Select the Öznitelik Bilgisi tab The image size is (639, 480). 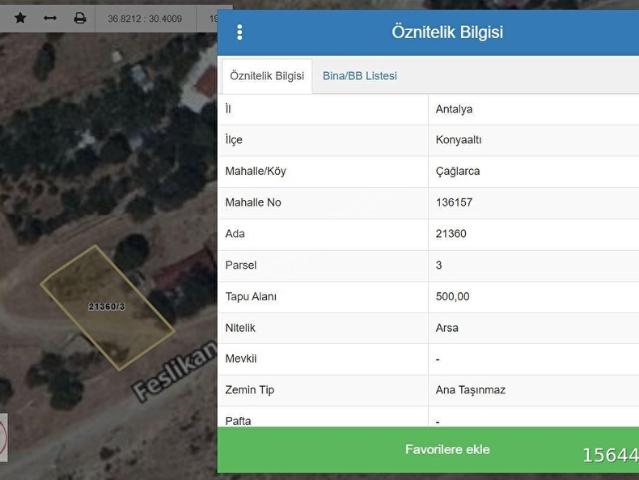point(267,76)
